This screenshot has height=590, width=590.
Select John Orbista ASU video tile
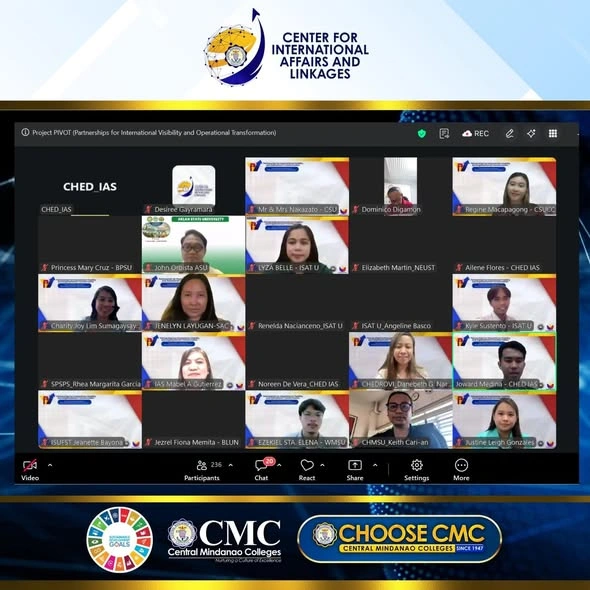pyautogui.click(x=193, y=245)
